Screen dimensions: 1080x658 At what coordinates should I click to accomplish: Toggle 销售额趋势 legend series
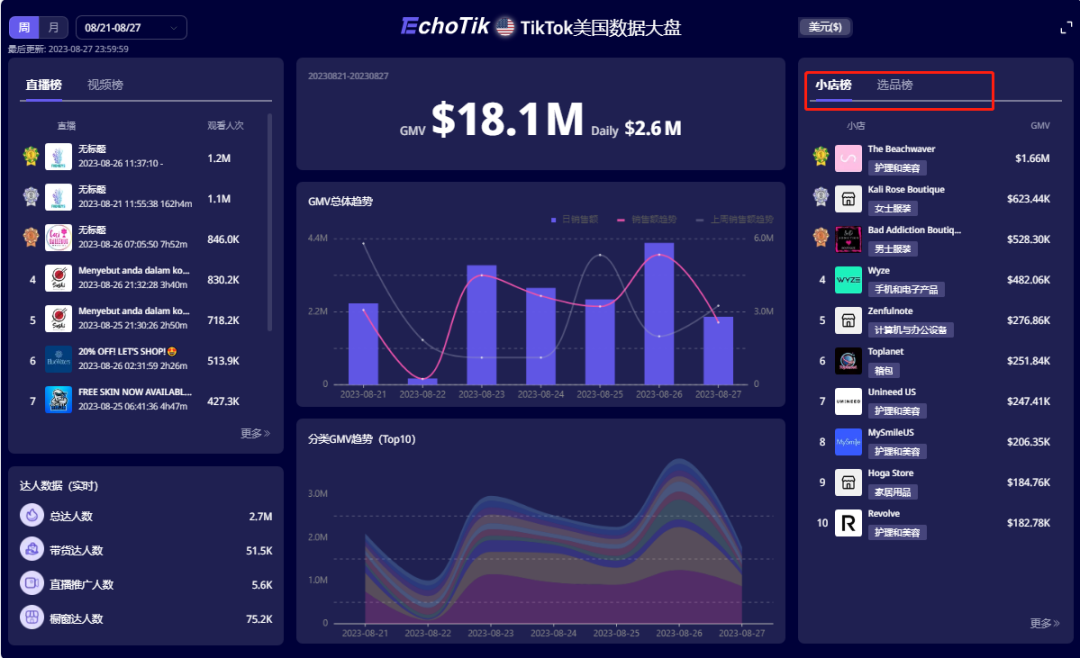647,220
